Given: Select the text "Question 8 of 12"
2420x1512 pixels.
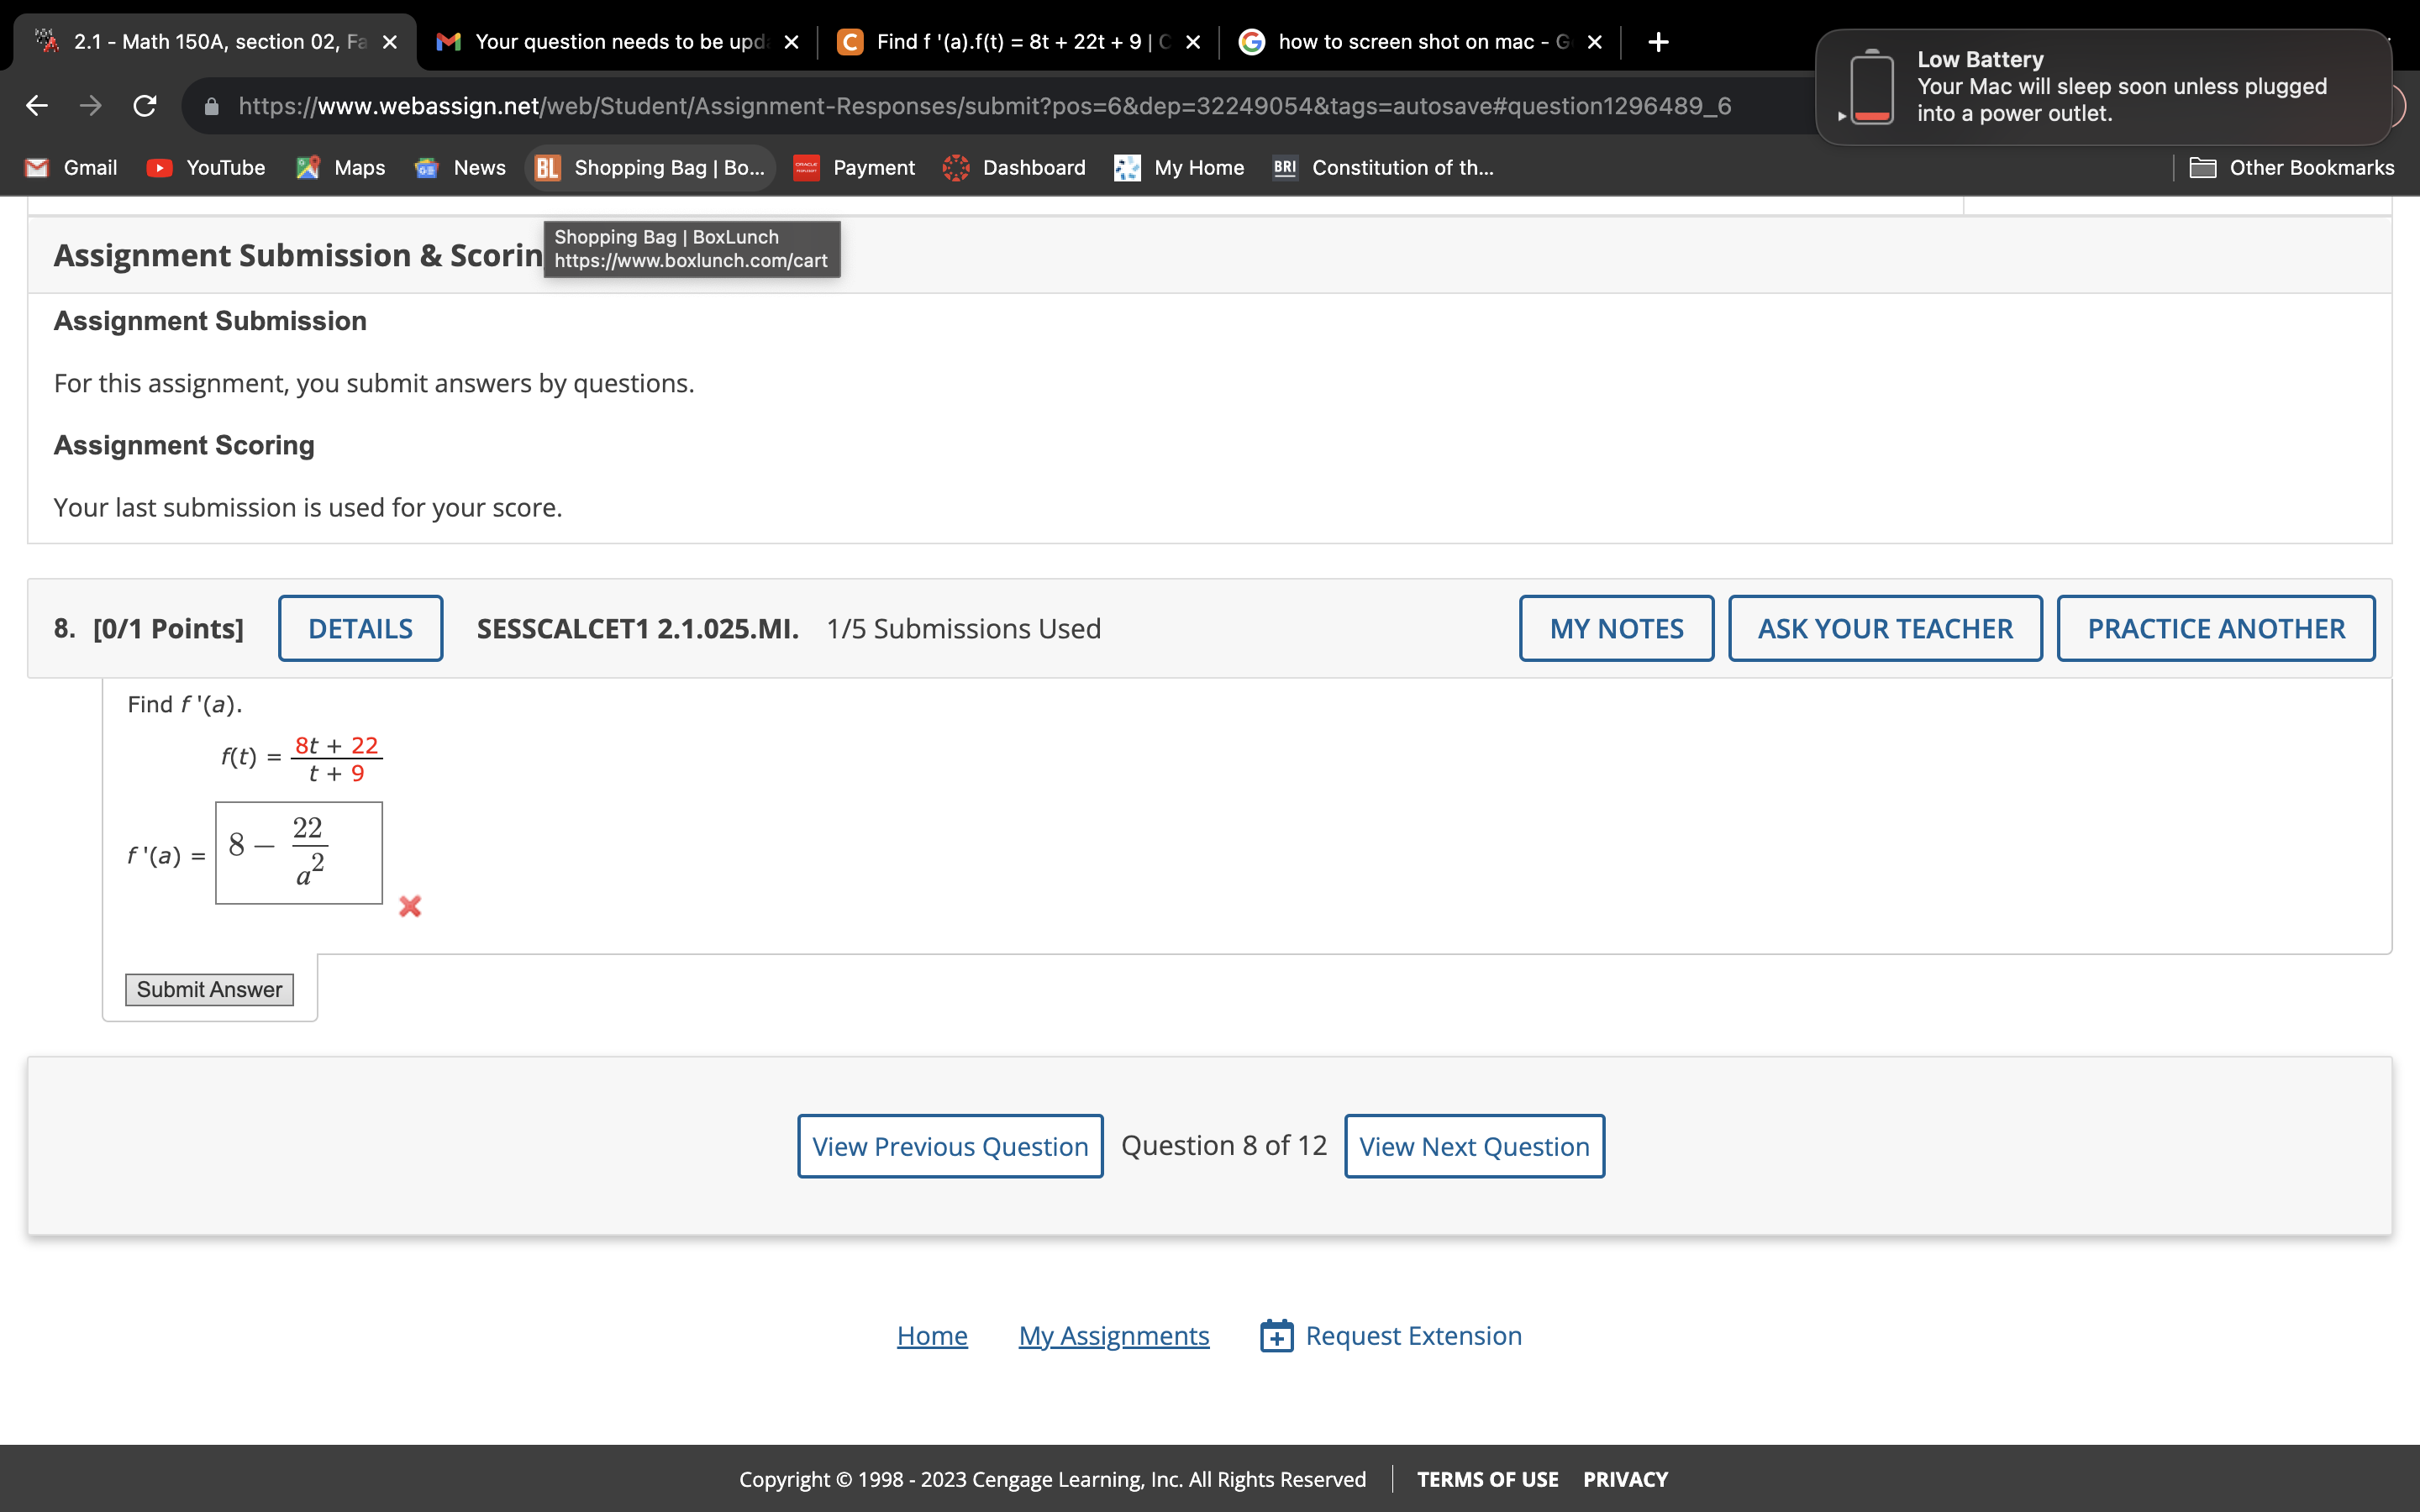Looking at the screenshot, I should click(1224, 1145).
